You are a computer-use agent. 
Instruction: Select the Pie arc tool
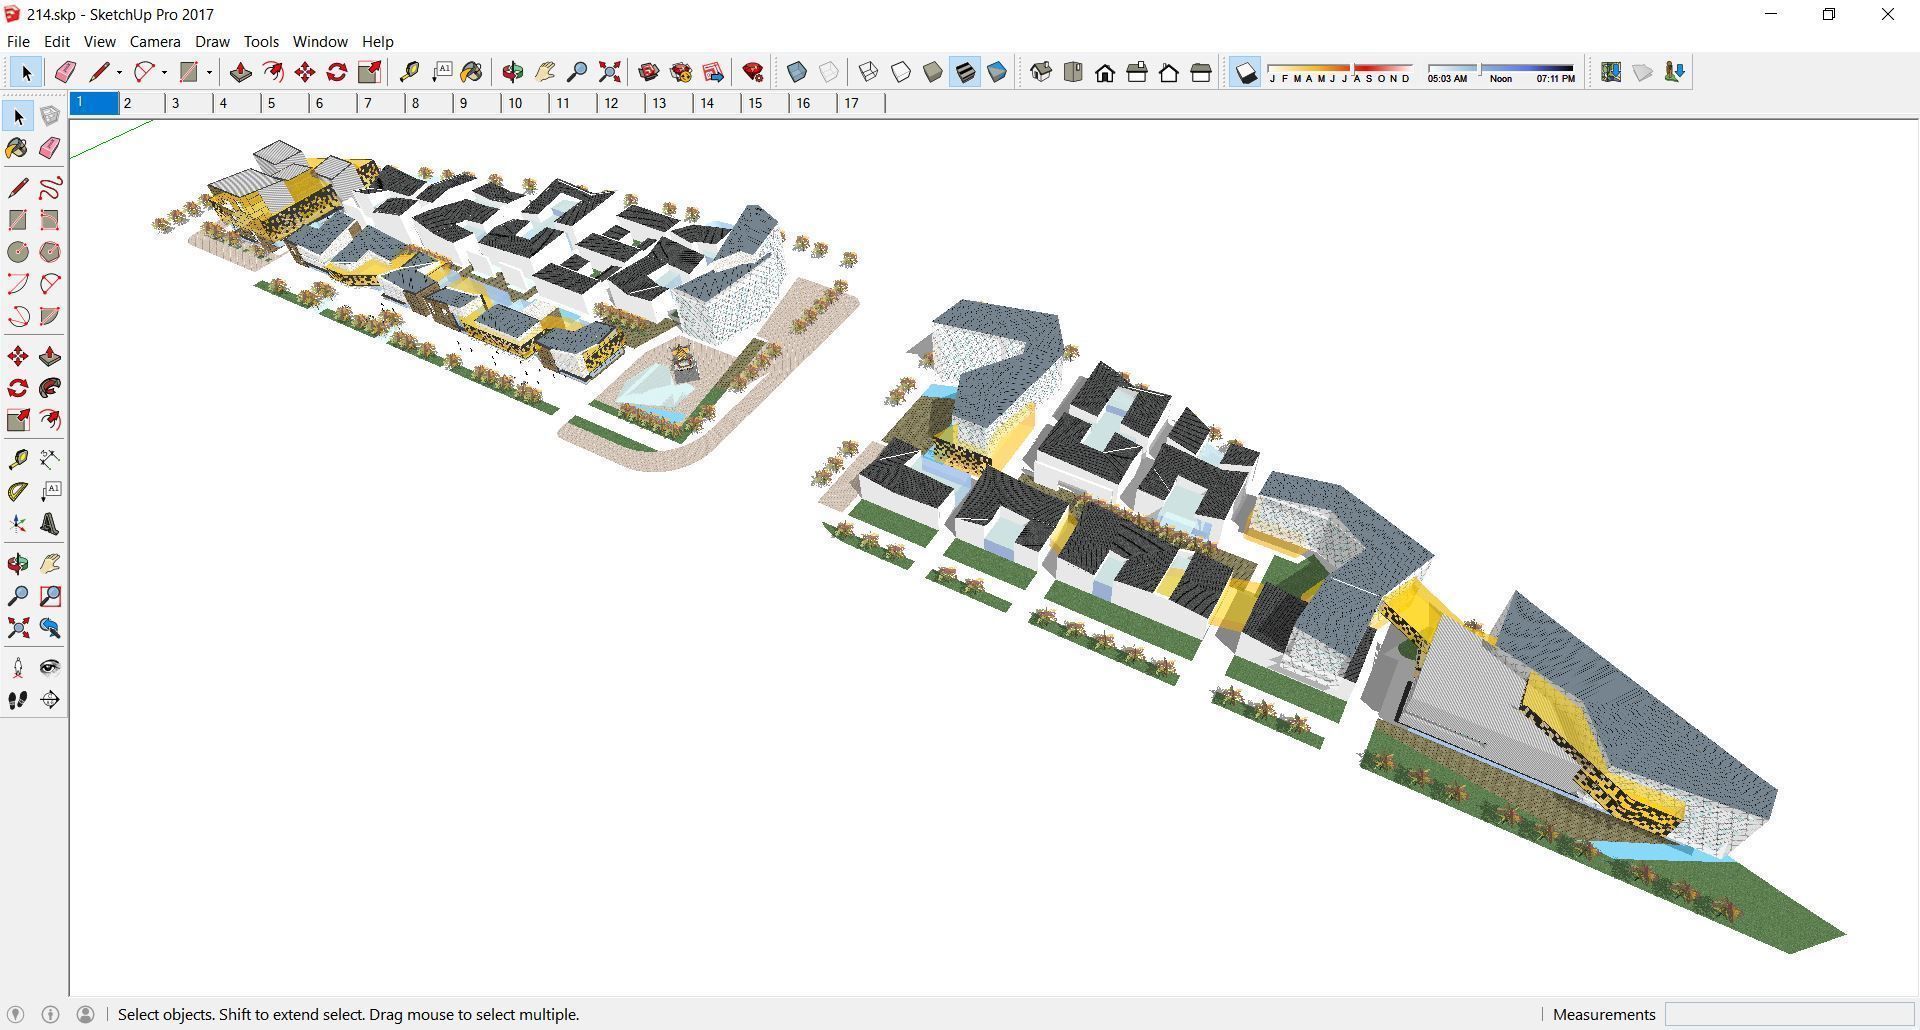(50, 316)
